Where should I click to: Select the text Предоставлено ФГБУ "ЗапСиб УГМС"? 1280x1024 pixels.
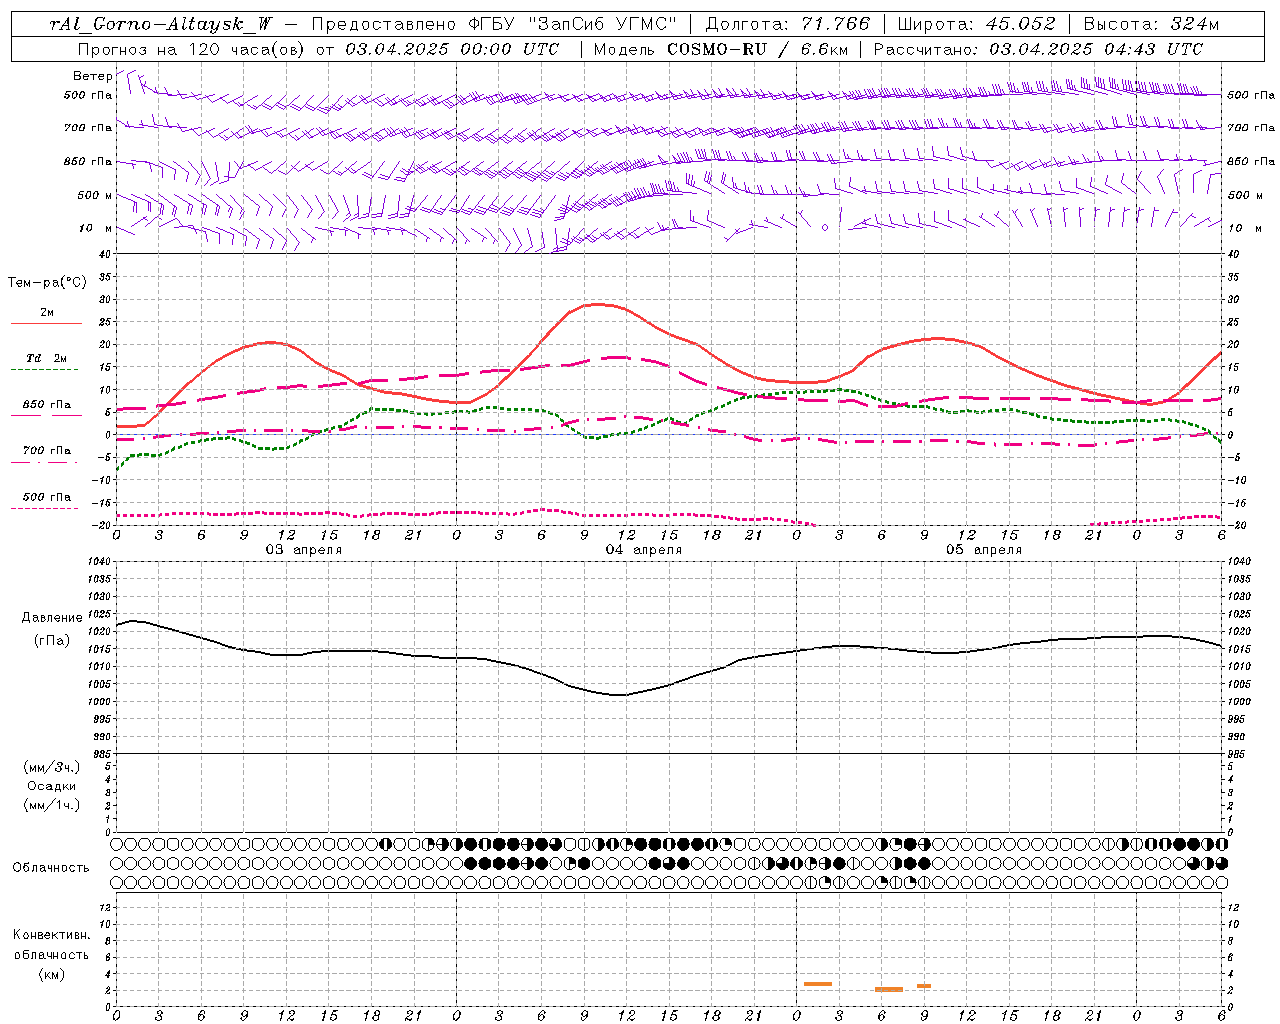(x=494, y=24)
